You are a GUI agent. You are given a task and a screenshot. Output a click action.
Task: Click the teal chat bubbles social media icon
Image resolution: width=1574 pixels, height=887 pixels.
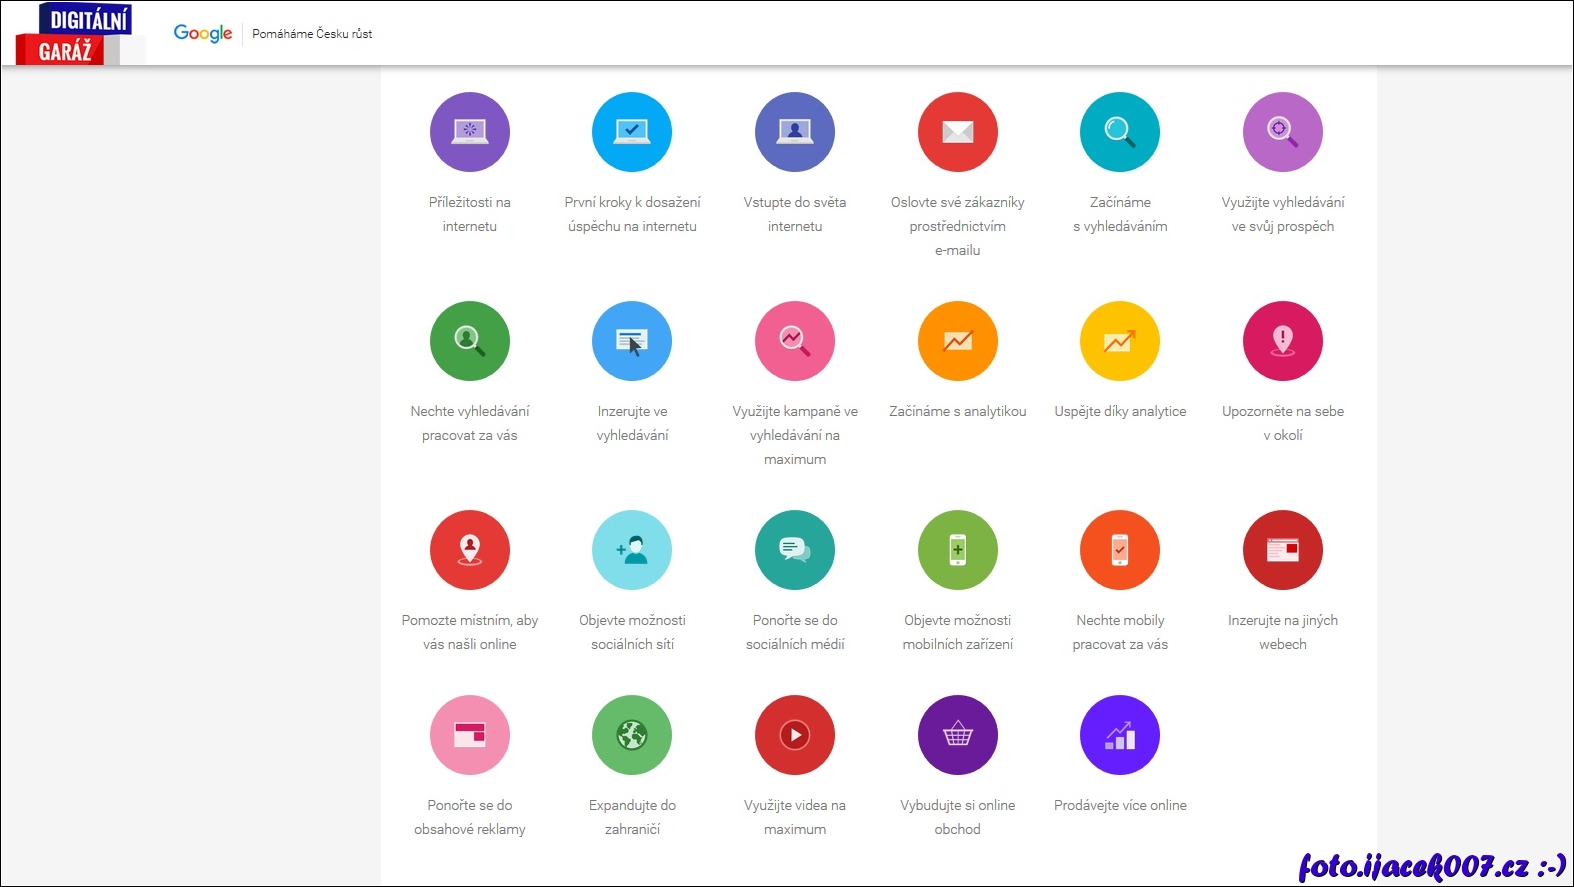(794, 550)
